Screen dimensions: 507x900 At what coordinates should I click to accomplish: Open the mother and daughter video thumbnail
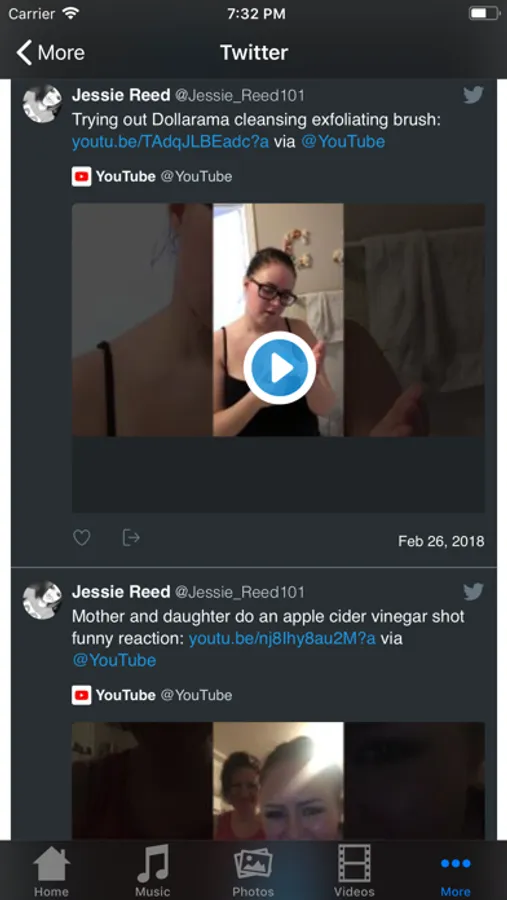[278, 781]
